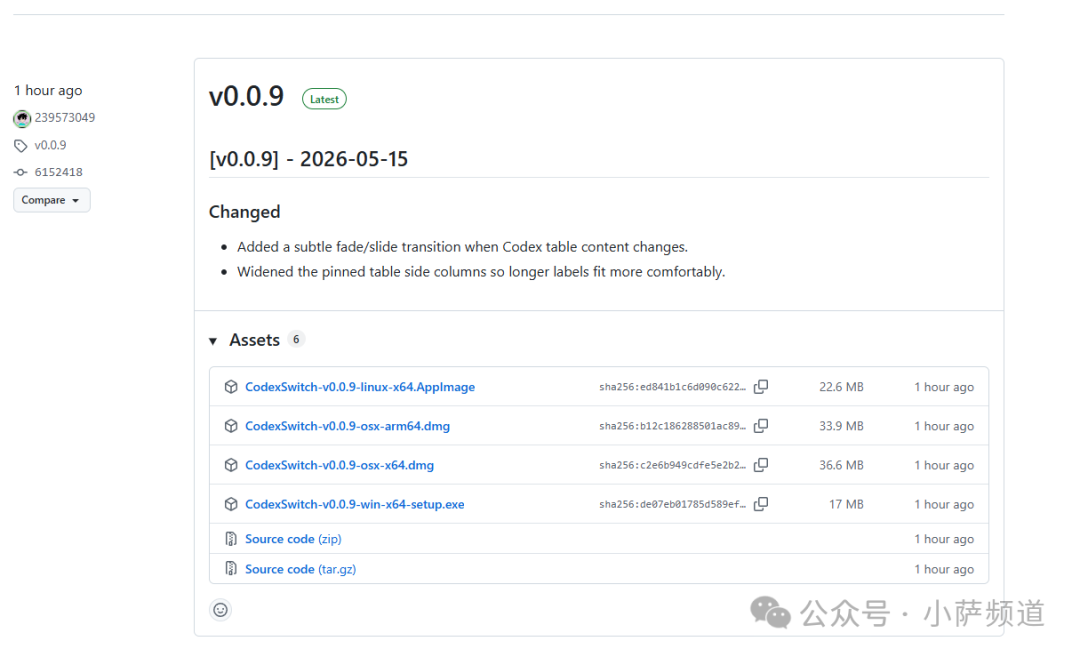1080x657 pixels.
Task: Click the package icon beside linux-x64.AppImage
Action: coord(231,387)
